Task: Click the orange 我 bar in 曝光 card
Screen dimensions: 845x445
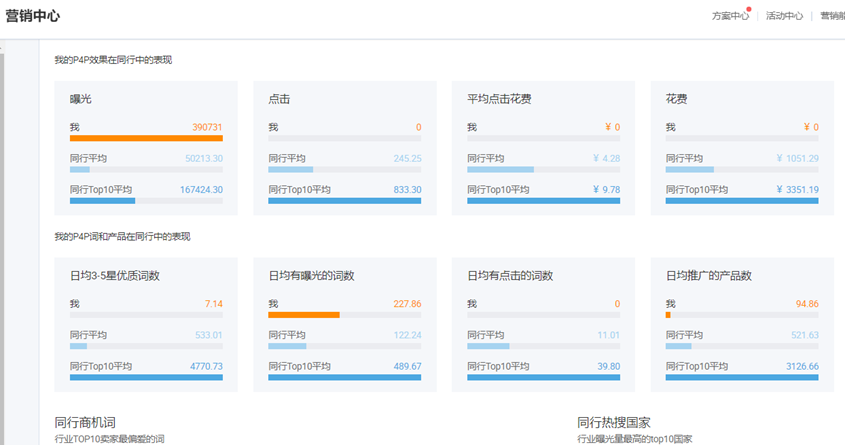Action: point(146,138)
